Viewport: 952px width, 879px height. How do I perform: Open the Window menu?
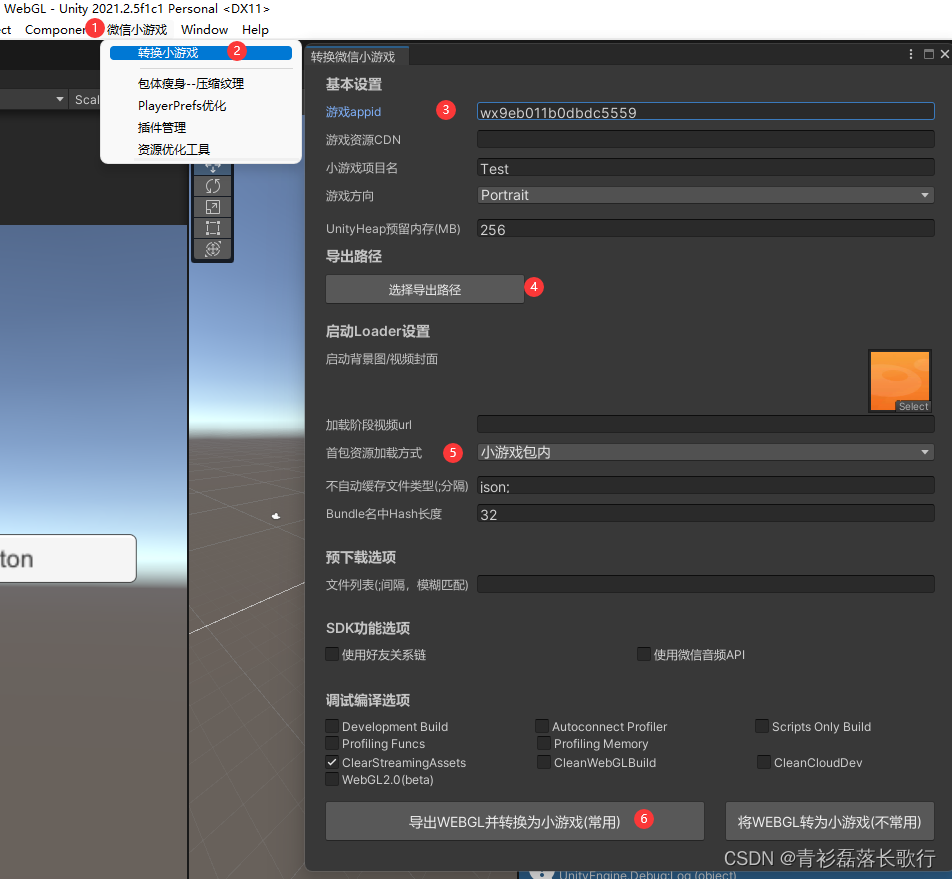click(x=204, y=30)
